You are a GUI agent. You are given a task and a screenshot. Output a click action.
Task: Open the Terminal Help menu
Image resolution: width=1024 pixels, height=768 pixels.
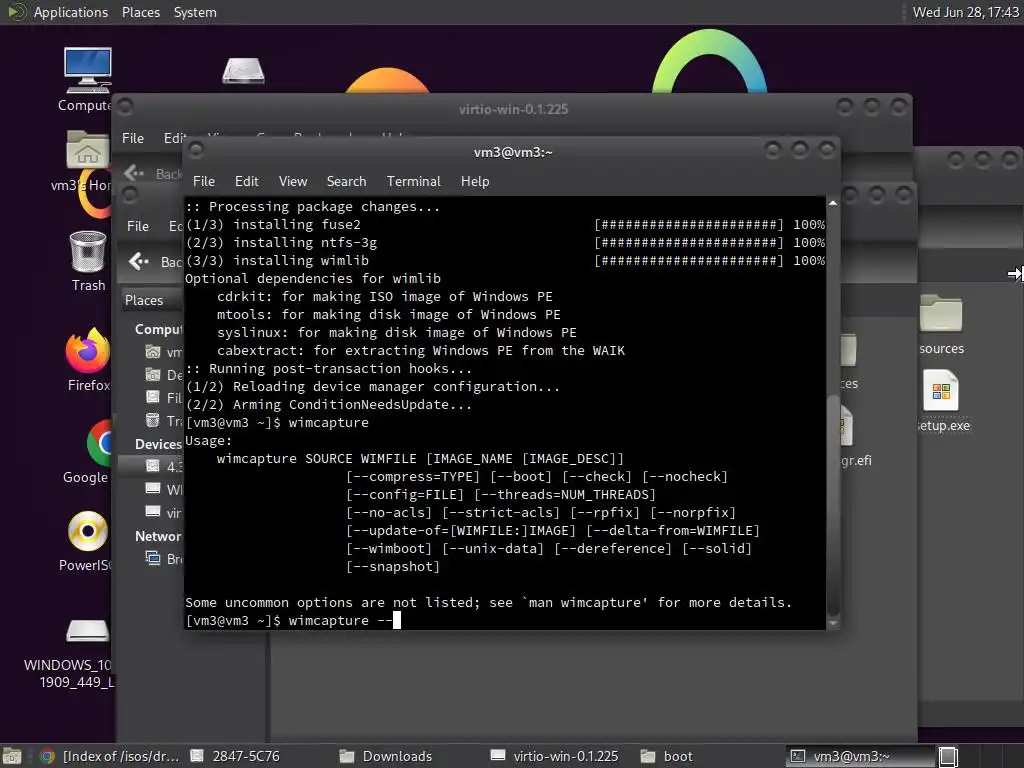coord(475,182)
